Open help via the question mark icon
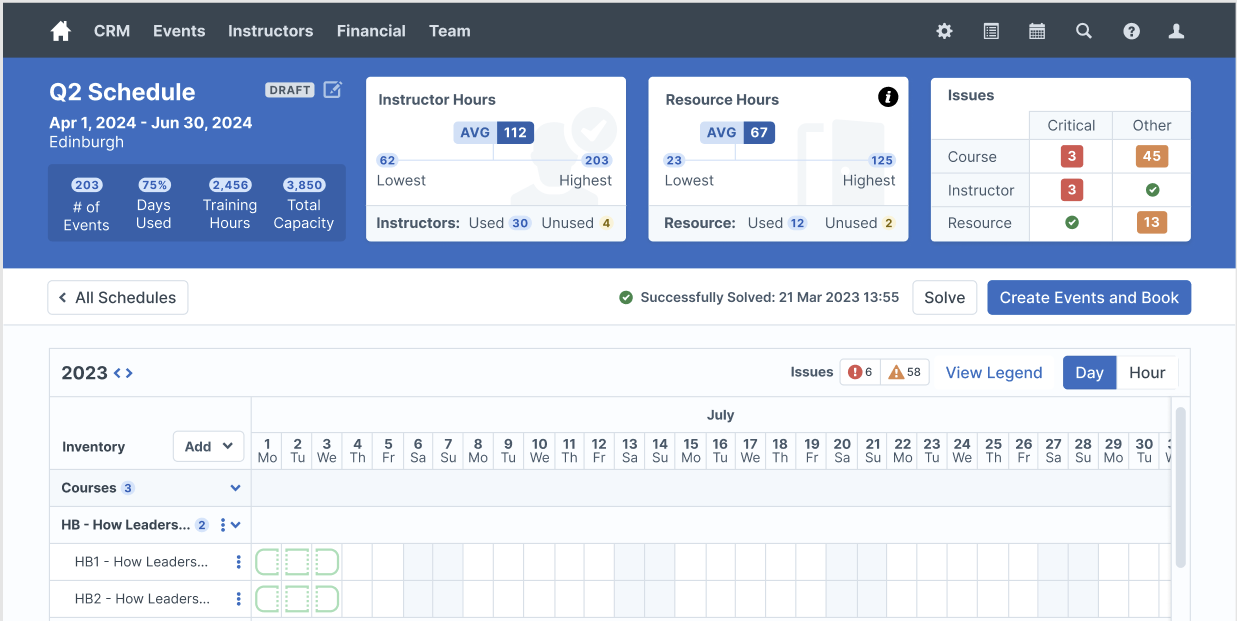This screenshot has width=1237, height=621. (x=1131, y=31)
